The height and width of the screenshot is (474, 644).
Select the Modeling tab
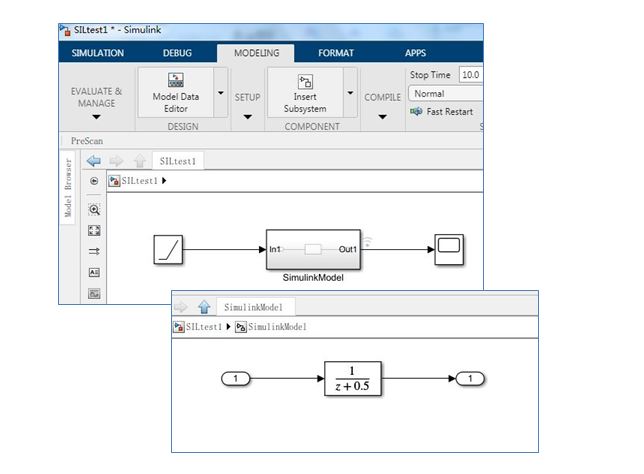click(x=256, y=53)
